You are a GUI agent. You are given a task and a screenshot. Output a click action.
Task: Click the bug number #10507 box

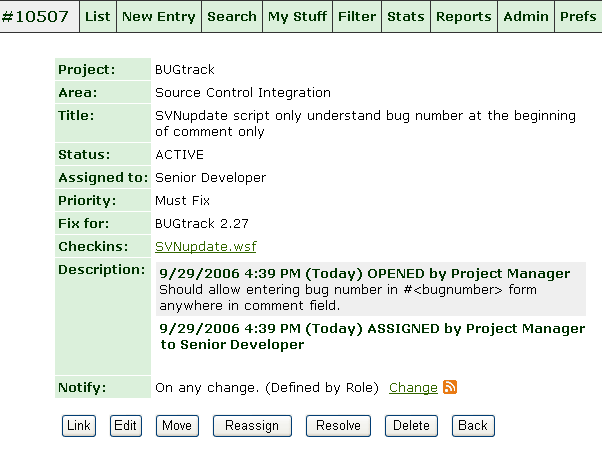point(39,16)
